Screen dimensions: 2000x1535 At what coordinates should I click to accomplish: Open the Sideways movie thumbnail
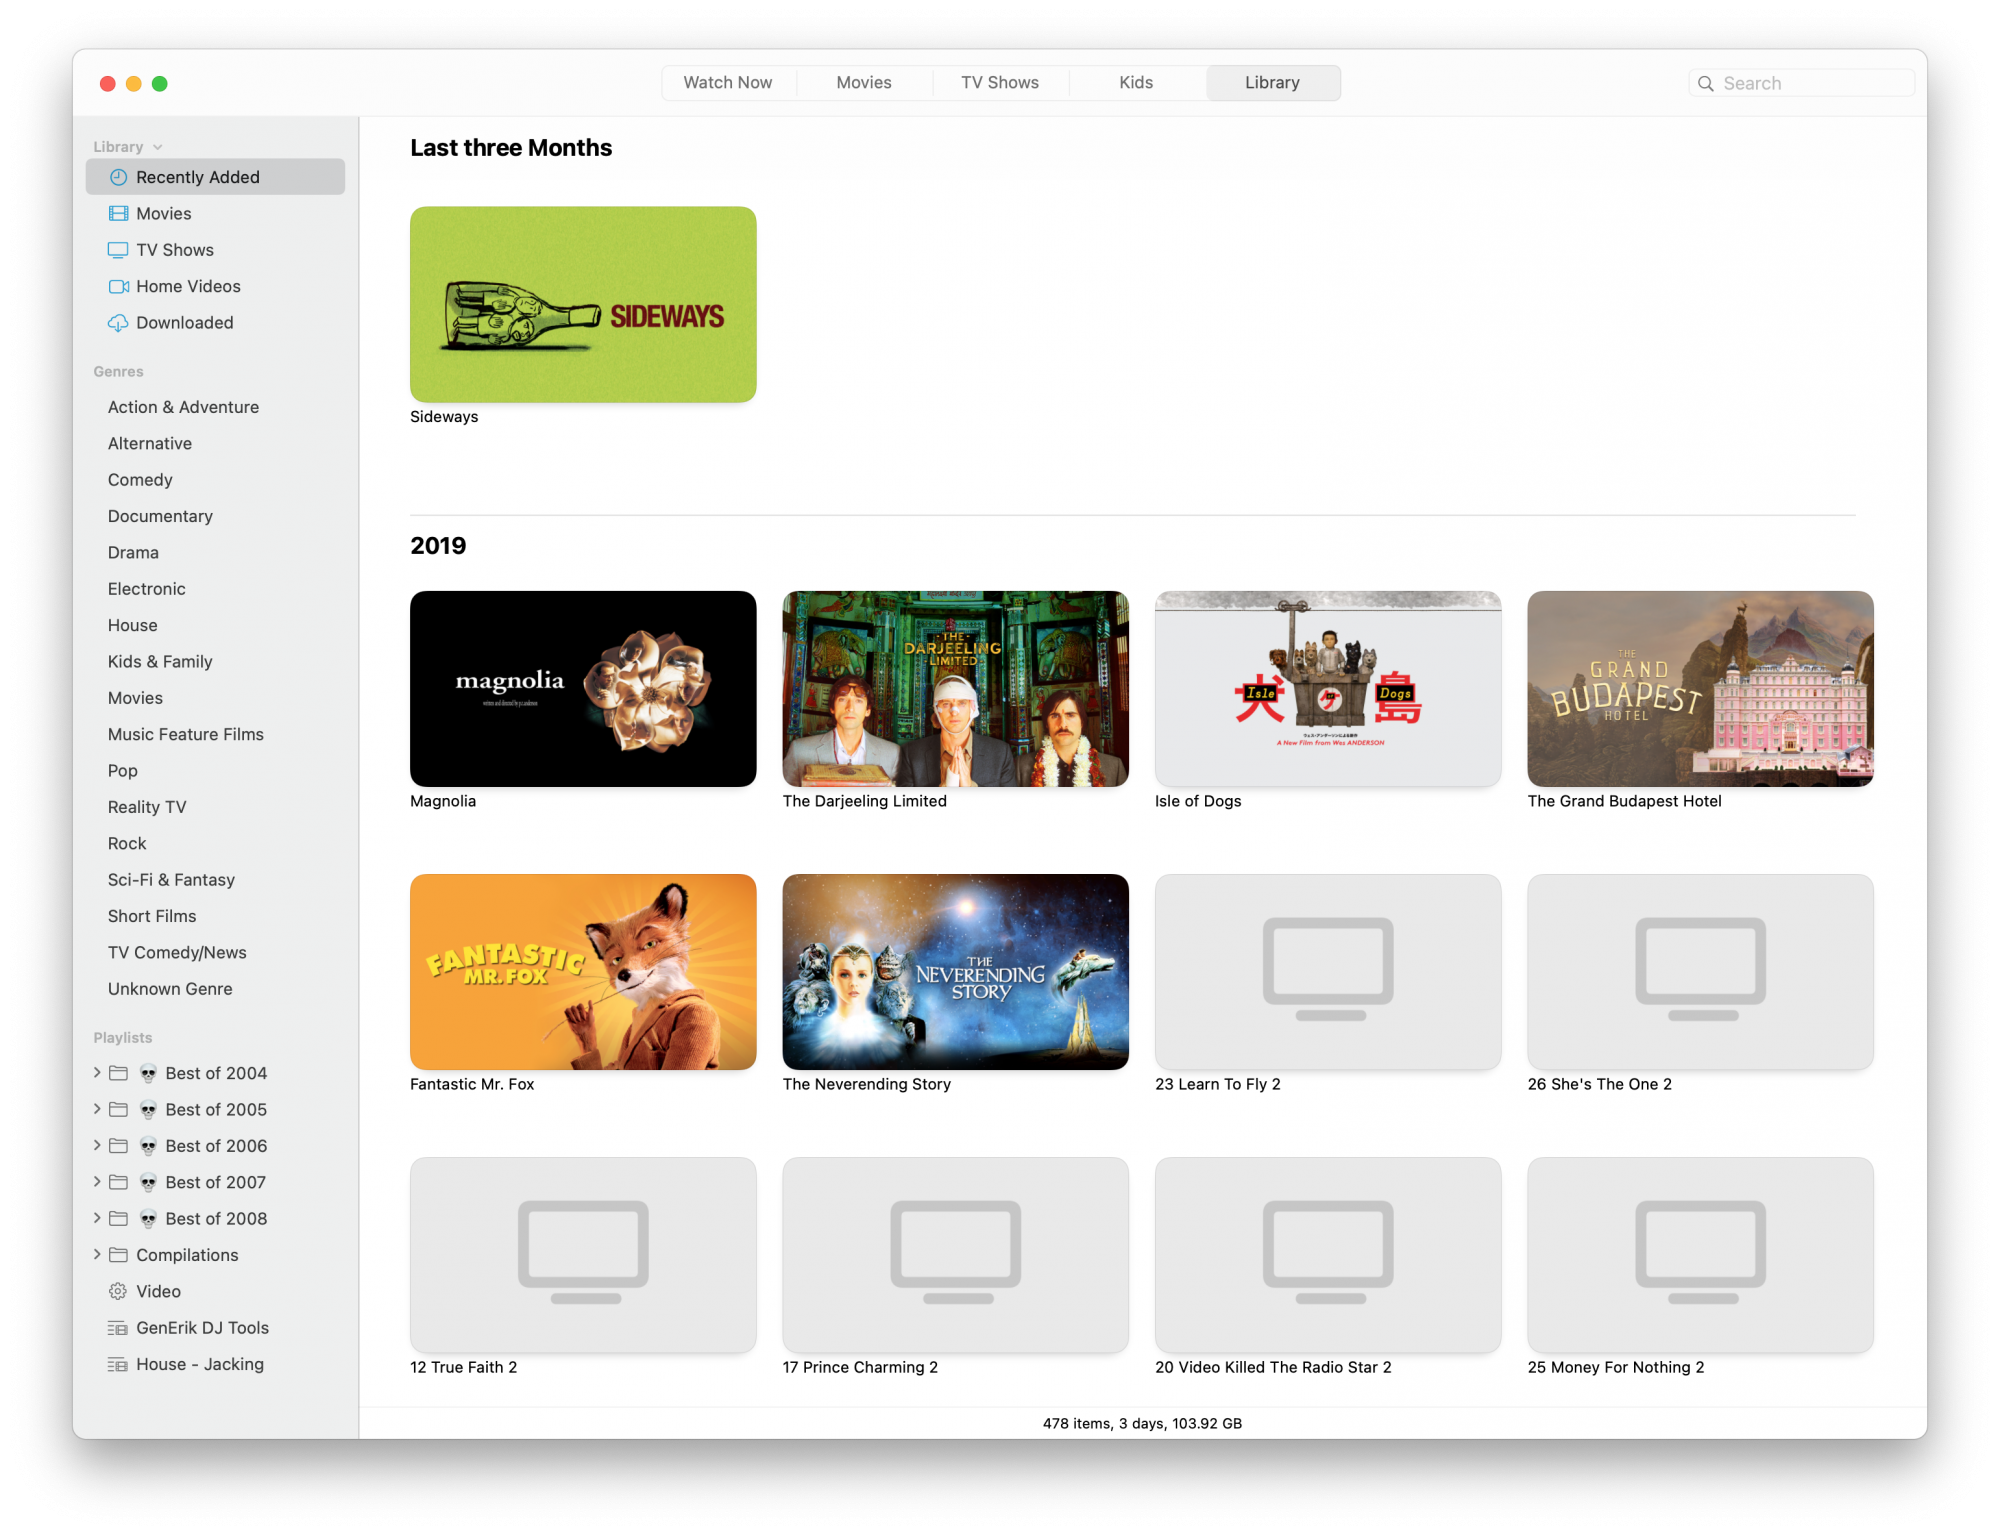click(583, 304)
